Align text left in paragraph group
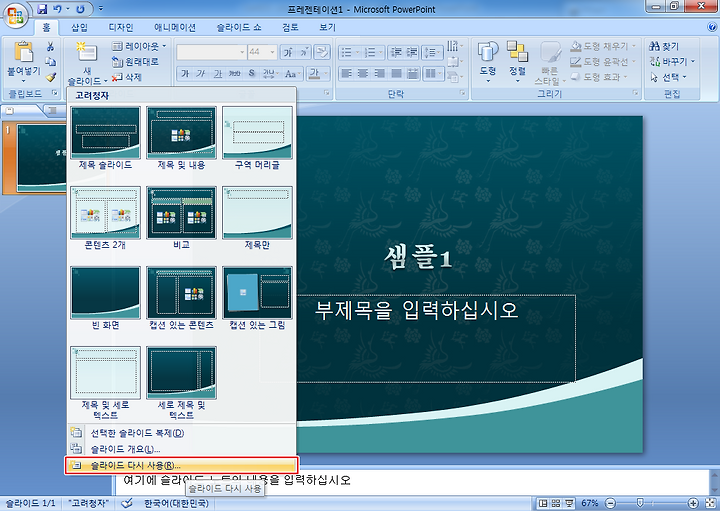Image resolution: width=720 pixels, height=511 pixels. click(347, 73)
